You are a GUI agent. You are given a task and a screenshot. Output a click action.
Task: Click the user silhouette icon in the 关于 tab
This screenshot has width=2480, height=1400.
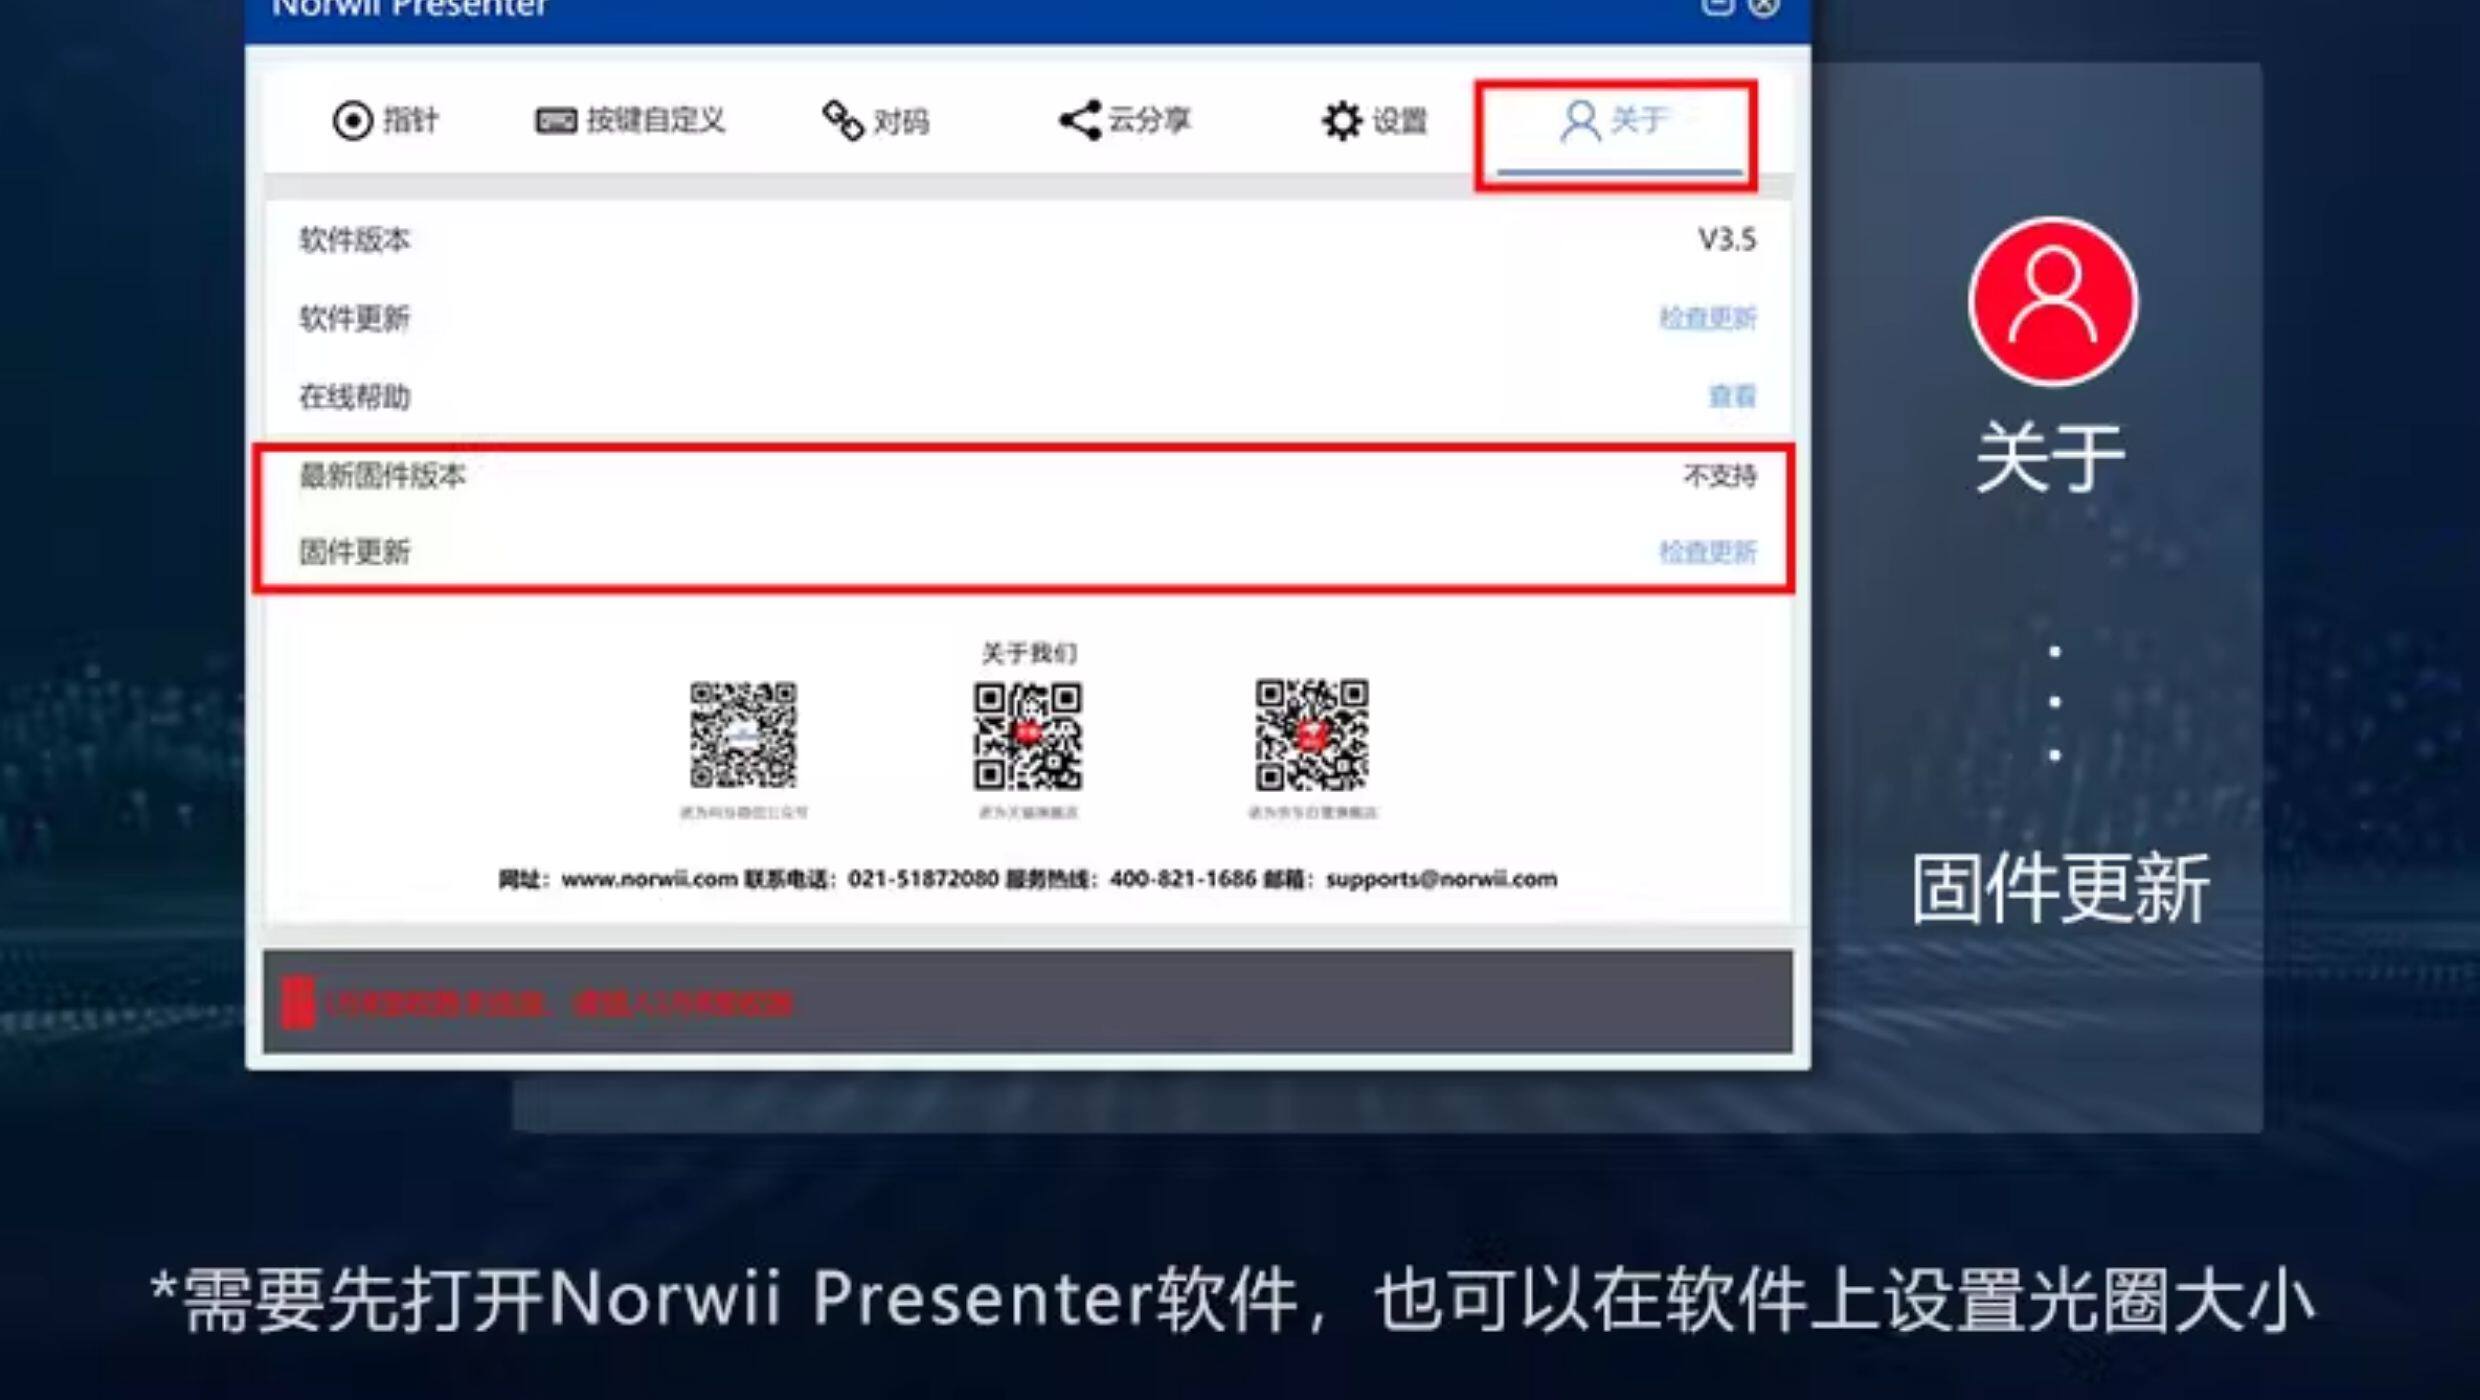[x=1580, y=121]
